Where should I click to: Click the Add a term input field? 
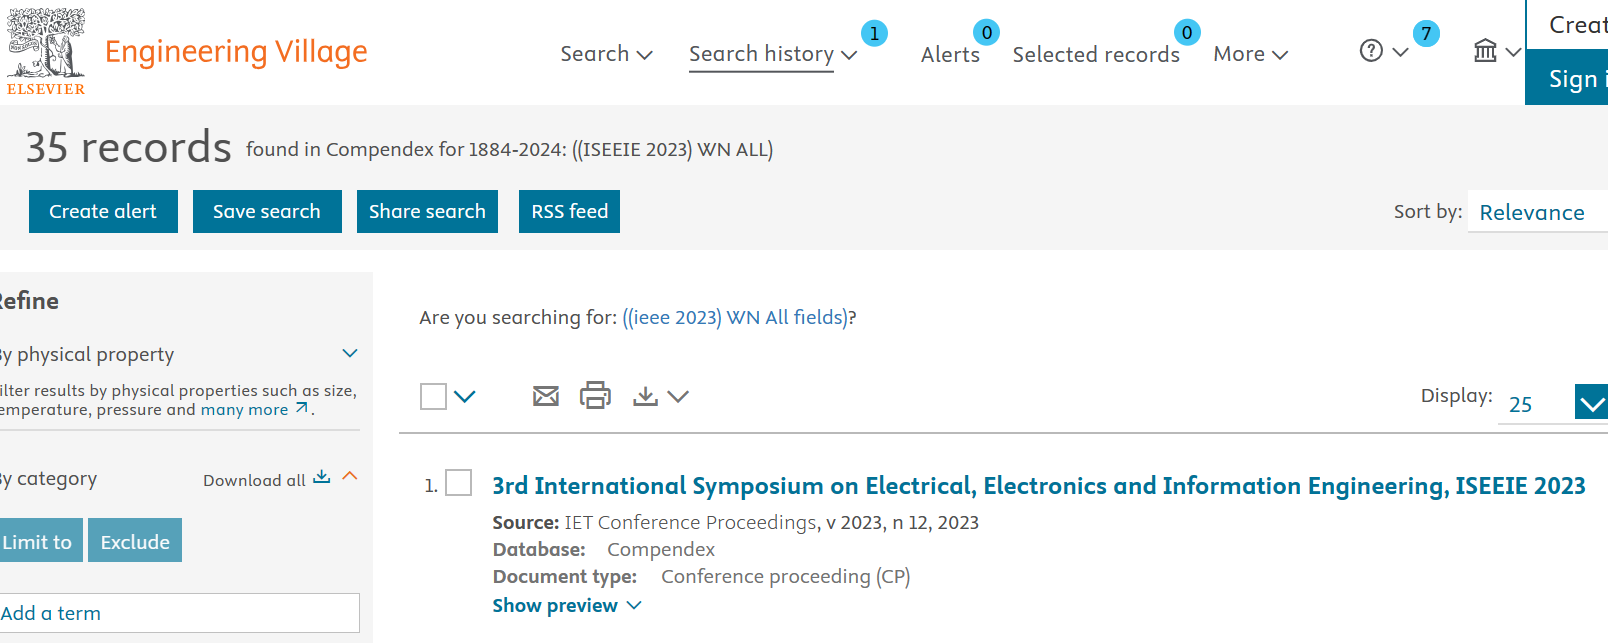pyautogui.click(x=178, y=613)
